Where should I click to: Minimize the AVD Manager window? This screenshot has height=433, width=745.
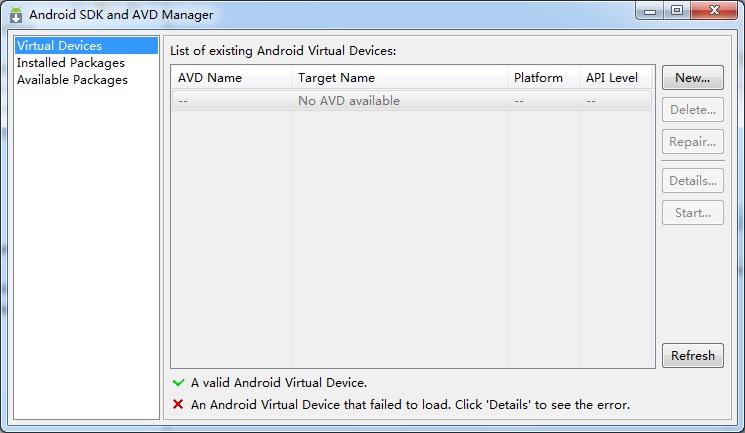tap(649, 10)
